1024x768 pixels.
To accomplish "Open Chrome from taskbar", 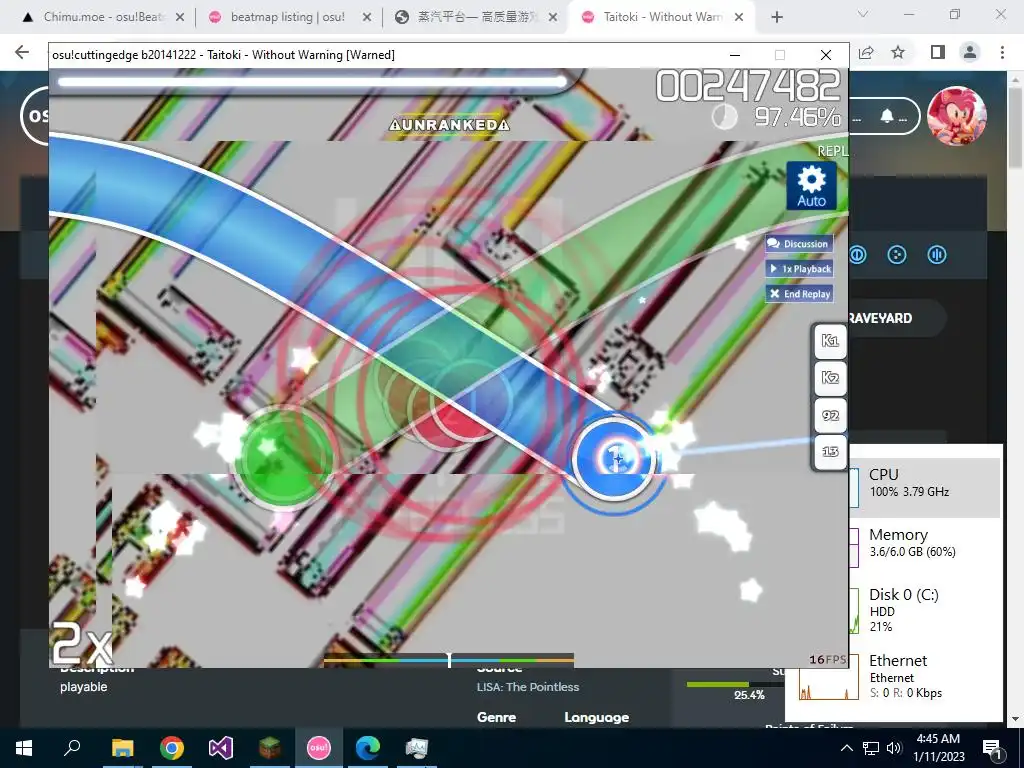I will [x=172, y=748].
